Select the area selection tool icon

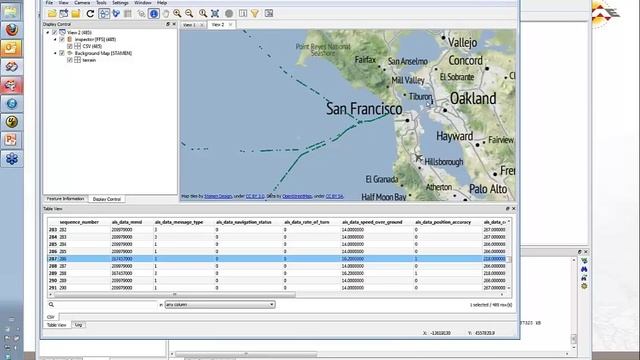(104, 13)
